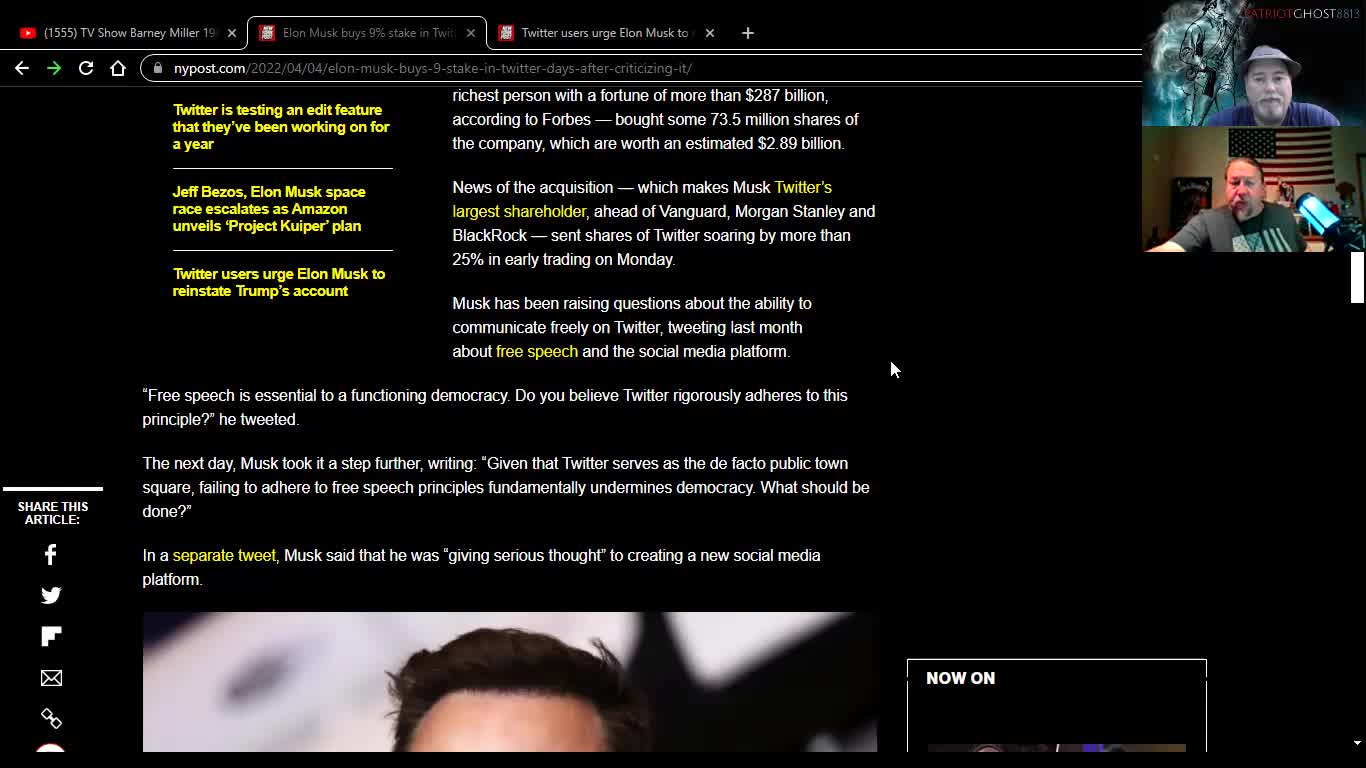Open 'Twitter is testing an edit feature' story
1366x768 pixels.
point(281,127)
